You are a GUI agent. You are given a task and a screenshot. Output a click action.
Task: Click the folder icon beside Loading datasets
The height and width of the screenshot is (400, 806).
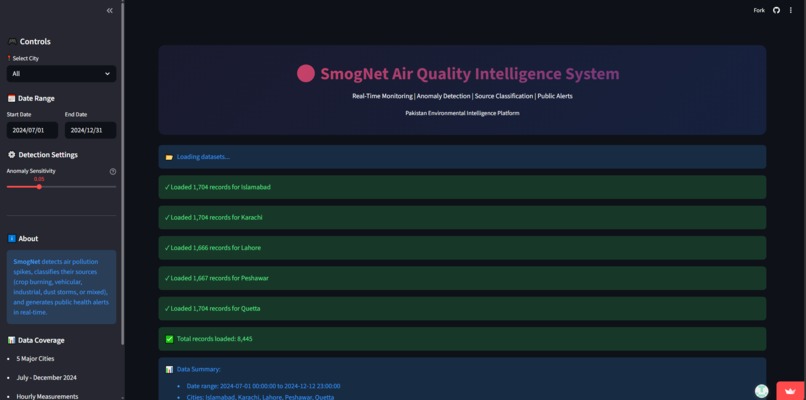[169, 157]
